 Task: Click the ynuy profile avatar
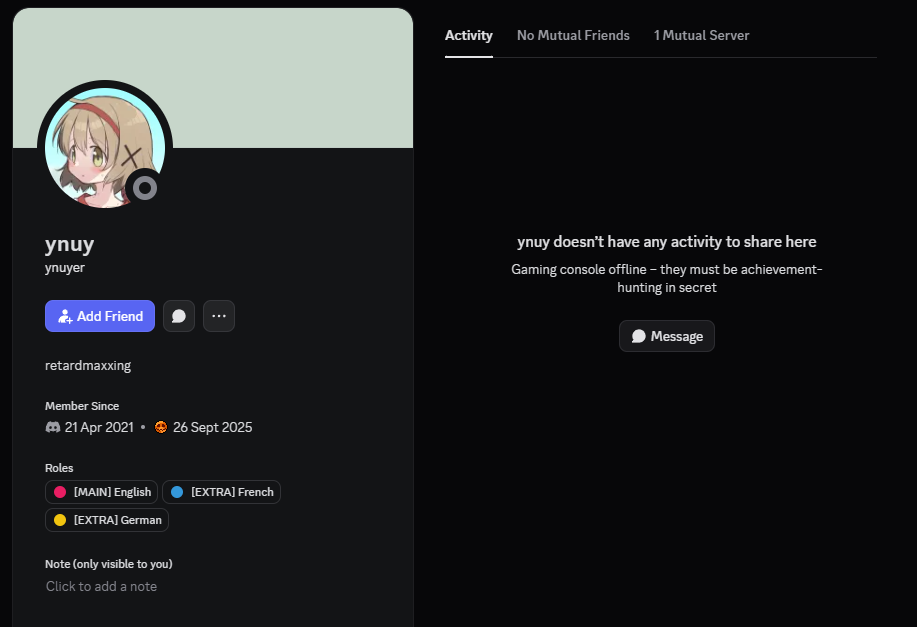tap(105, 148)
